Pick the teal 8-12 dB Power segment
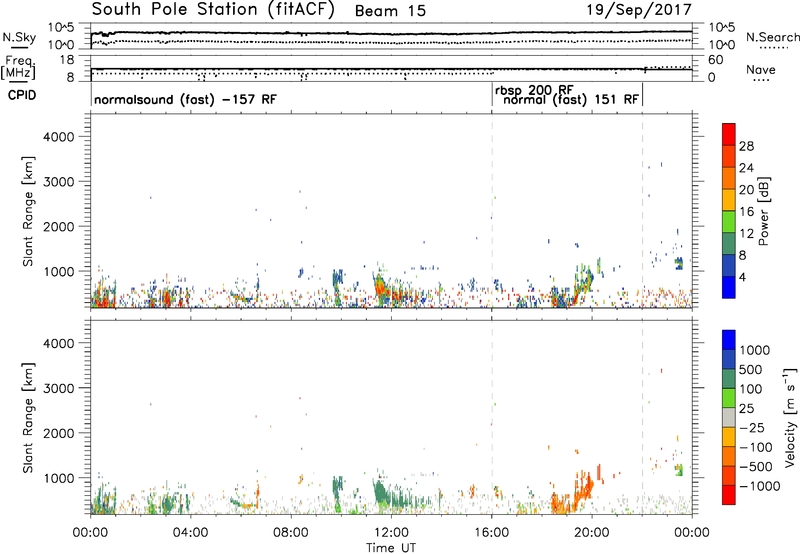This screenshot has width=800, height=554. (x=729, y=243)
